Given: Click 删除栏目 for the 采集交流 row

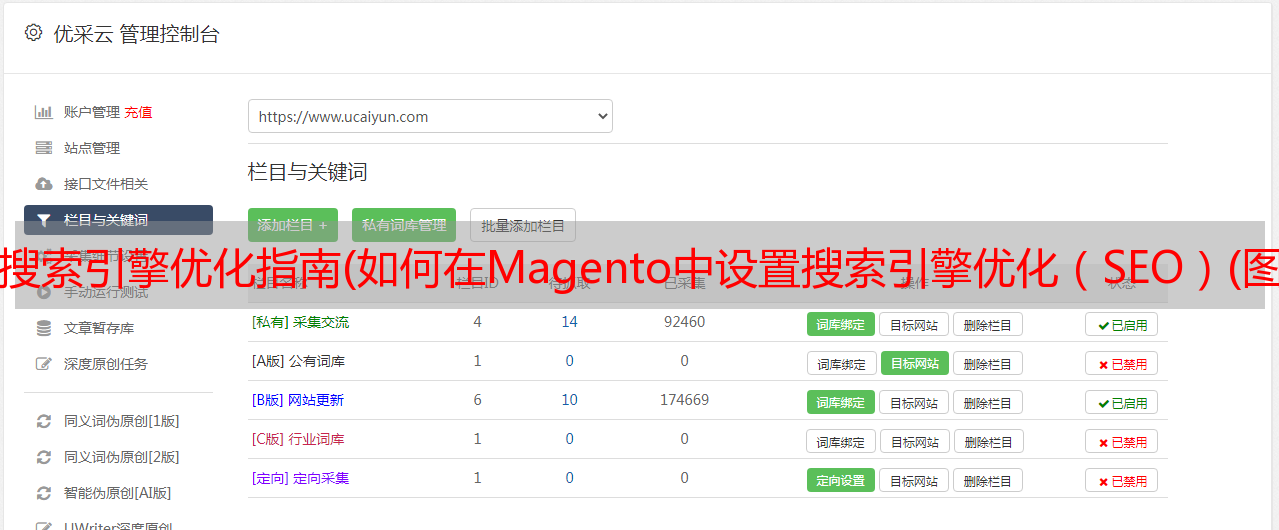Looking at the screenshot, I should click(987, 324).
